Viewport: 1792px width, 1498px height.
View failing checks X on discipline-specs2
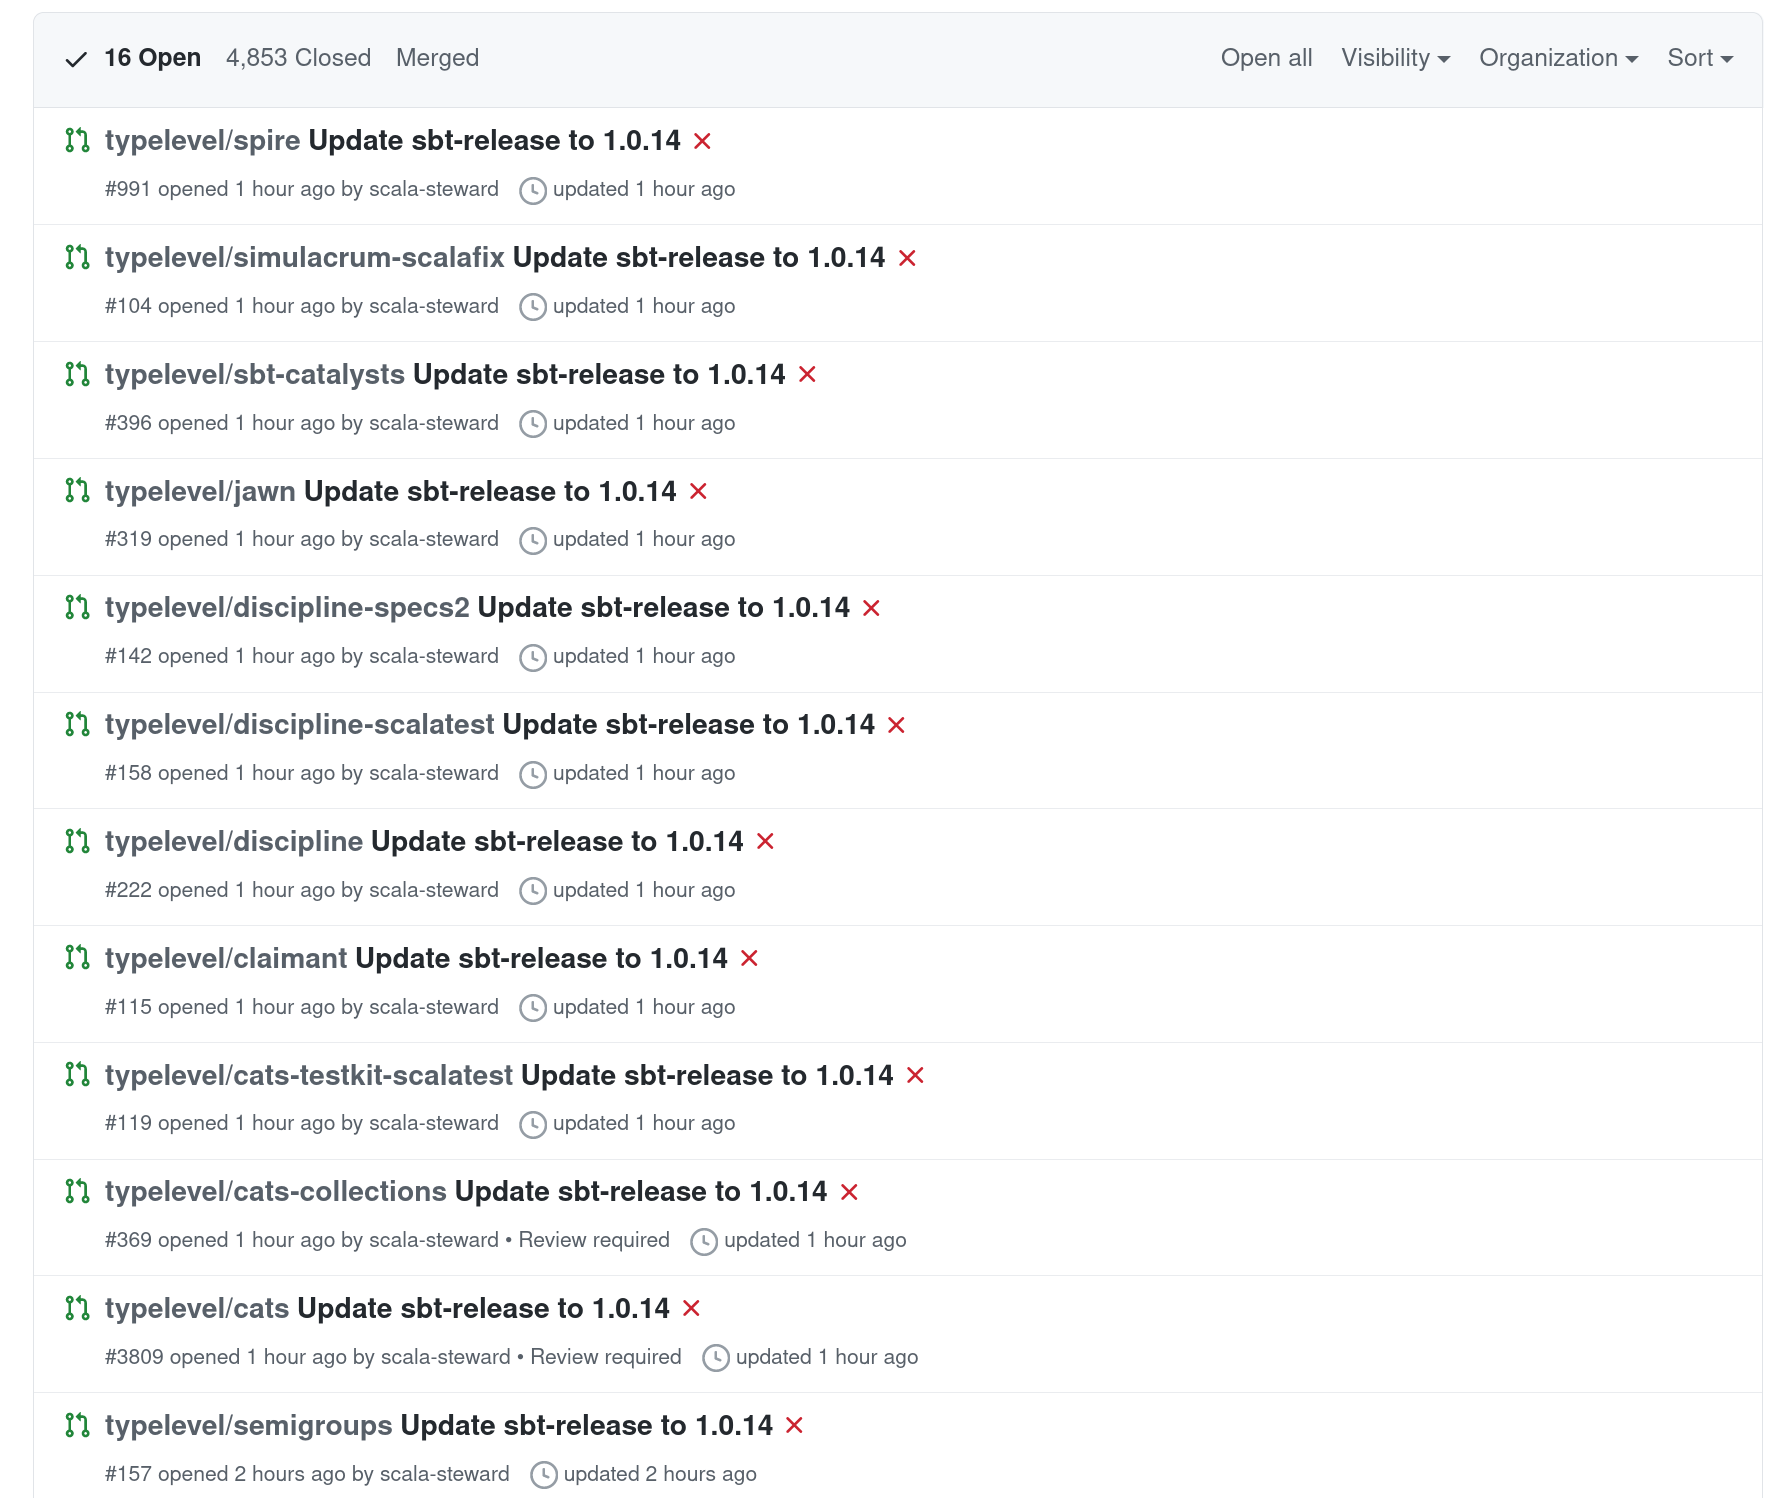871,608
